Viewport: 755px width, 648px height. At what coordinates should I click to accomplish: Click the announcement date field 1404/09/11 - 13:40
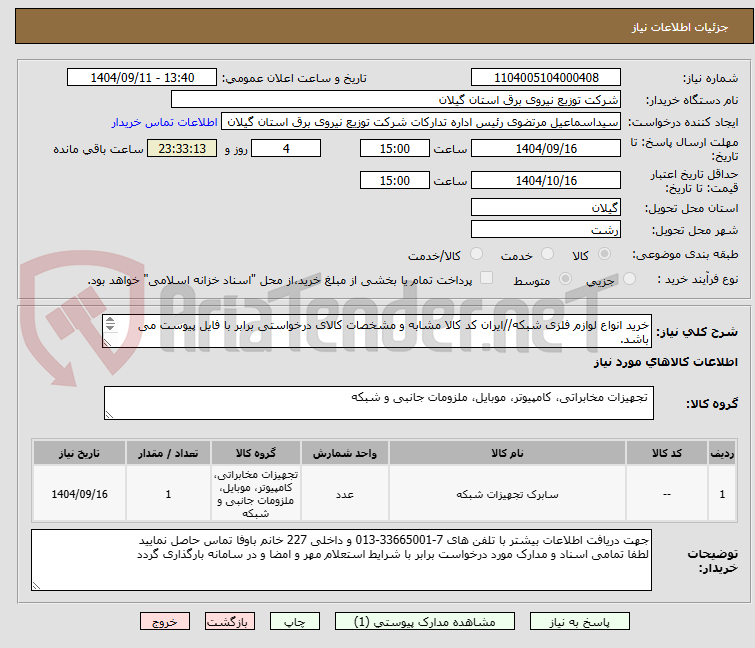pos(142,78)
